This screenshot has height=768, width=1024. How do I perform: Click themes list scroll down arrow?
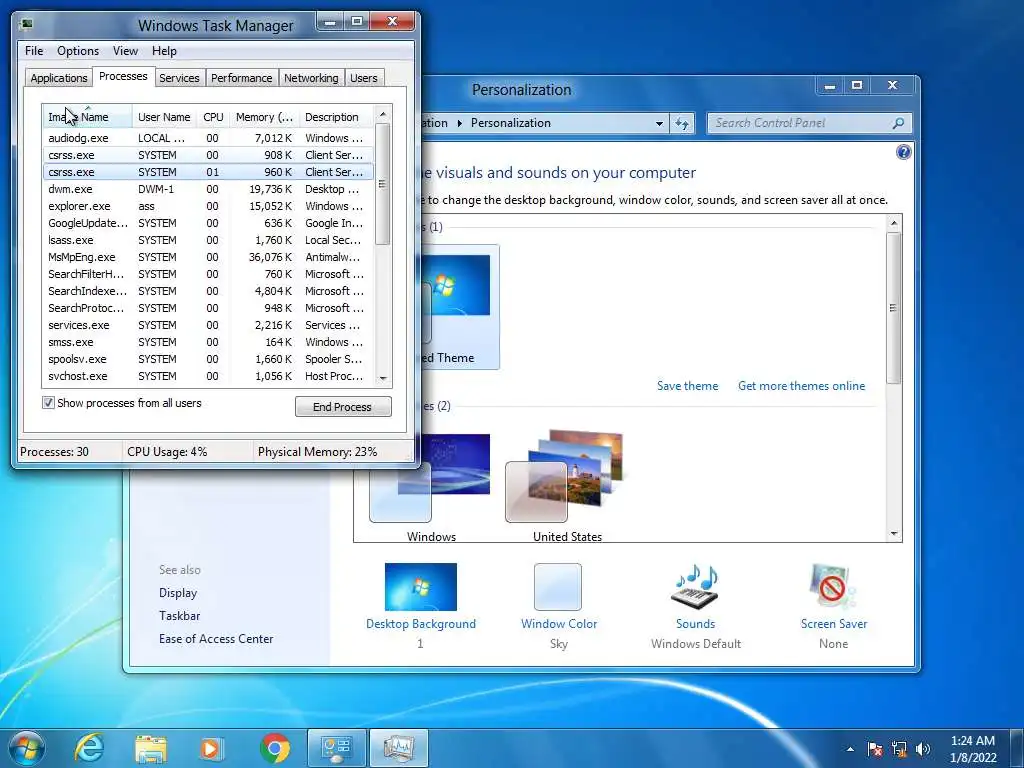(894, 534)
